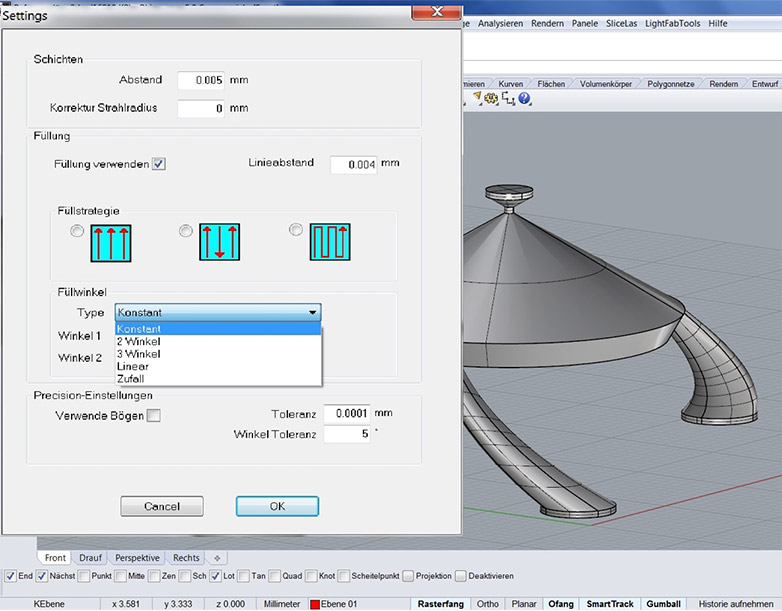
Task: Click the Abstand value input field
Action: coord(203,81)
